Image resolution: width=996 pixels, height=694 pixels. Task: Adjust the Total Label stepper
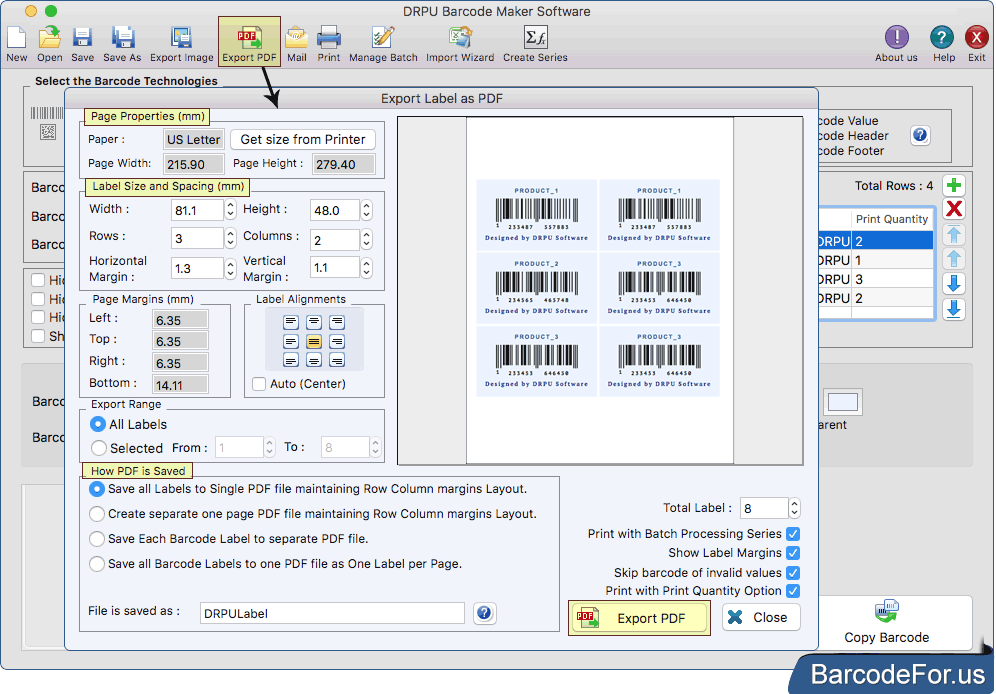coord(794,508)
